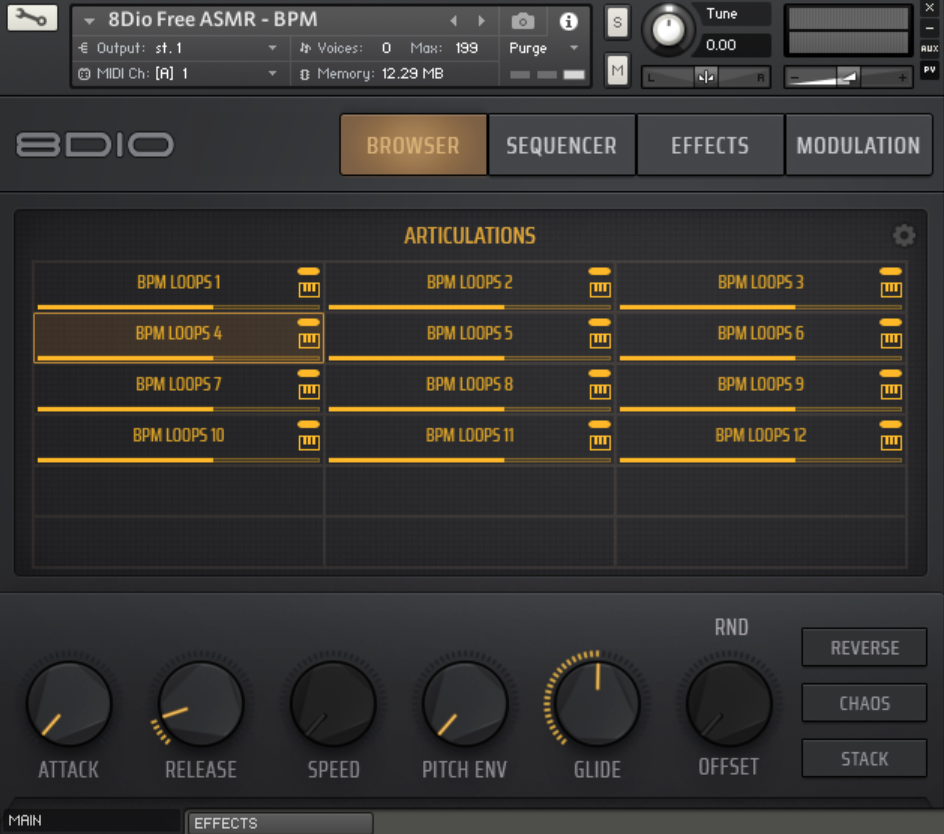The height and width of the screenshot is (834, 944).
Task: Enable CHAOS mode
Action: [x=864, y=703]
